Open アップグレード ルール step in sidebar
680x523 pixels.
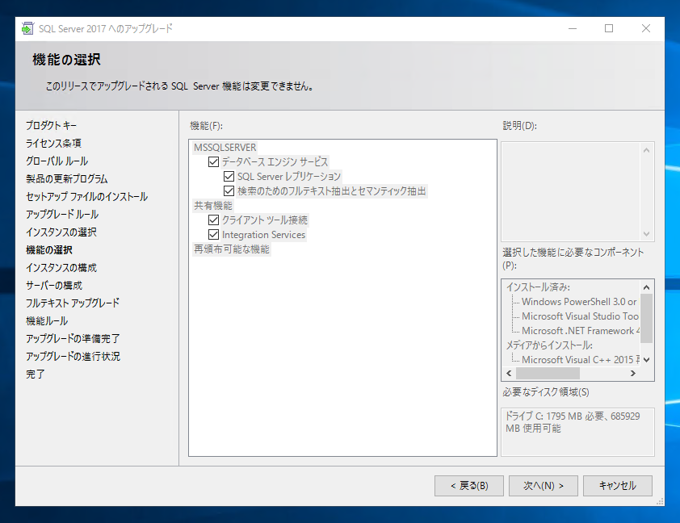click(62, 214)
